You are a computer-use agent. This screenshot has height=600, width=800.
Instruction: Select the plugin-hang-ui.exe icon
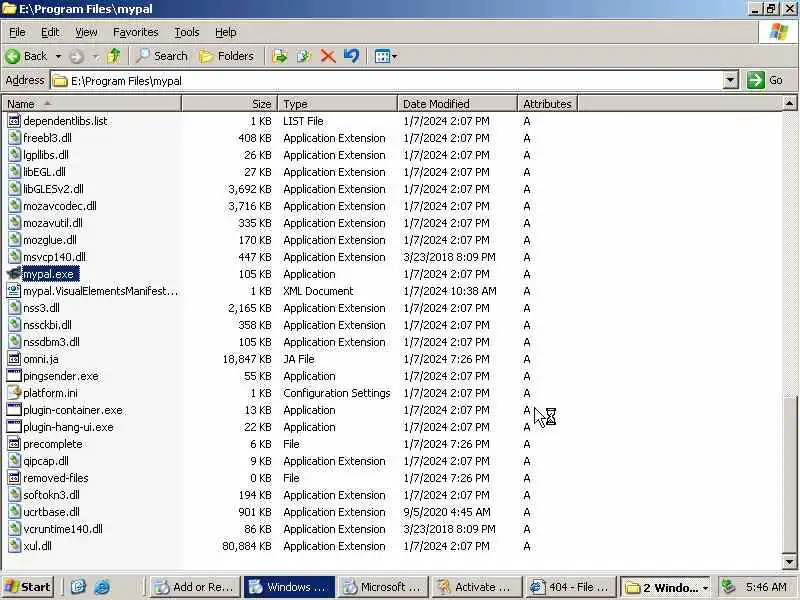14,427
